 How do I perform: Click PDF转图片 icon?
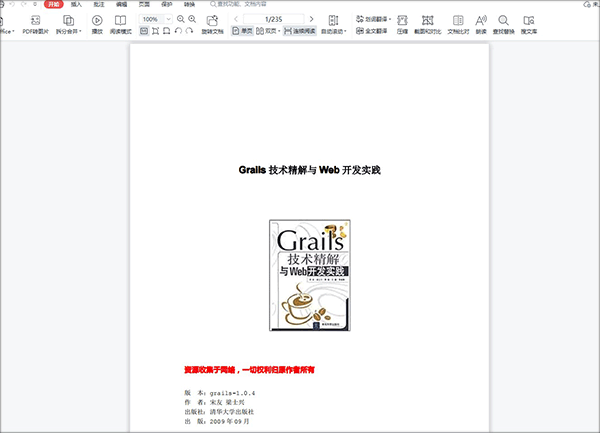coord(36,20)
